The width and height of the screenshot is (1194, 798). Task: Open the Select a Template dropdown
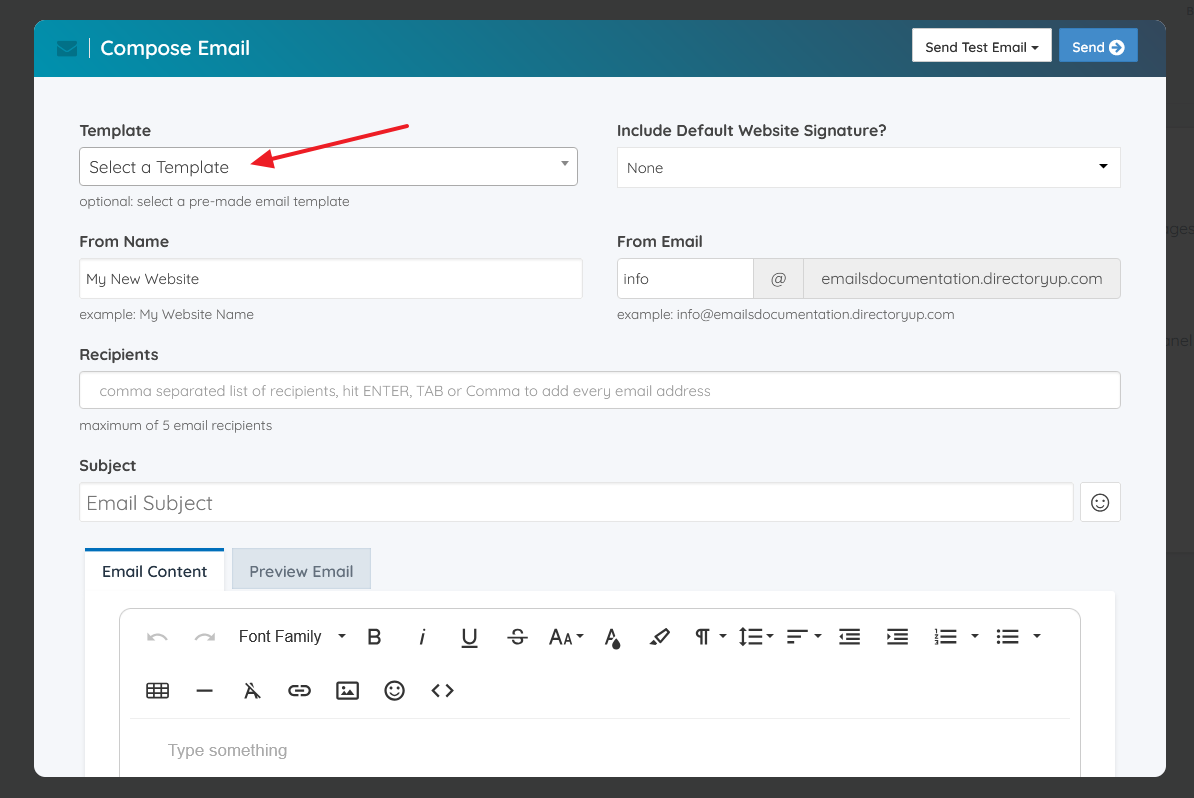(328, 167)
